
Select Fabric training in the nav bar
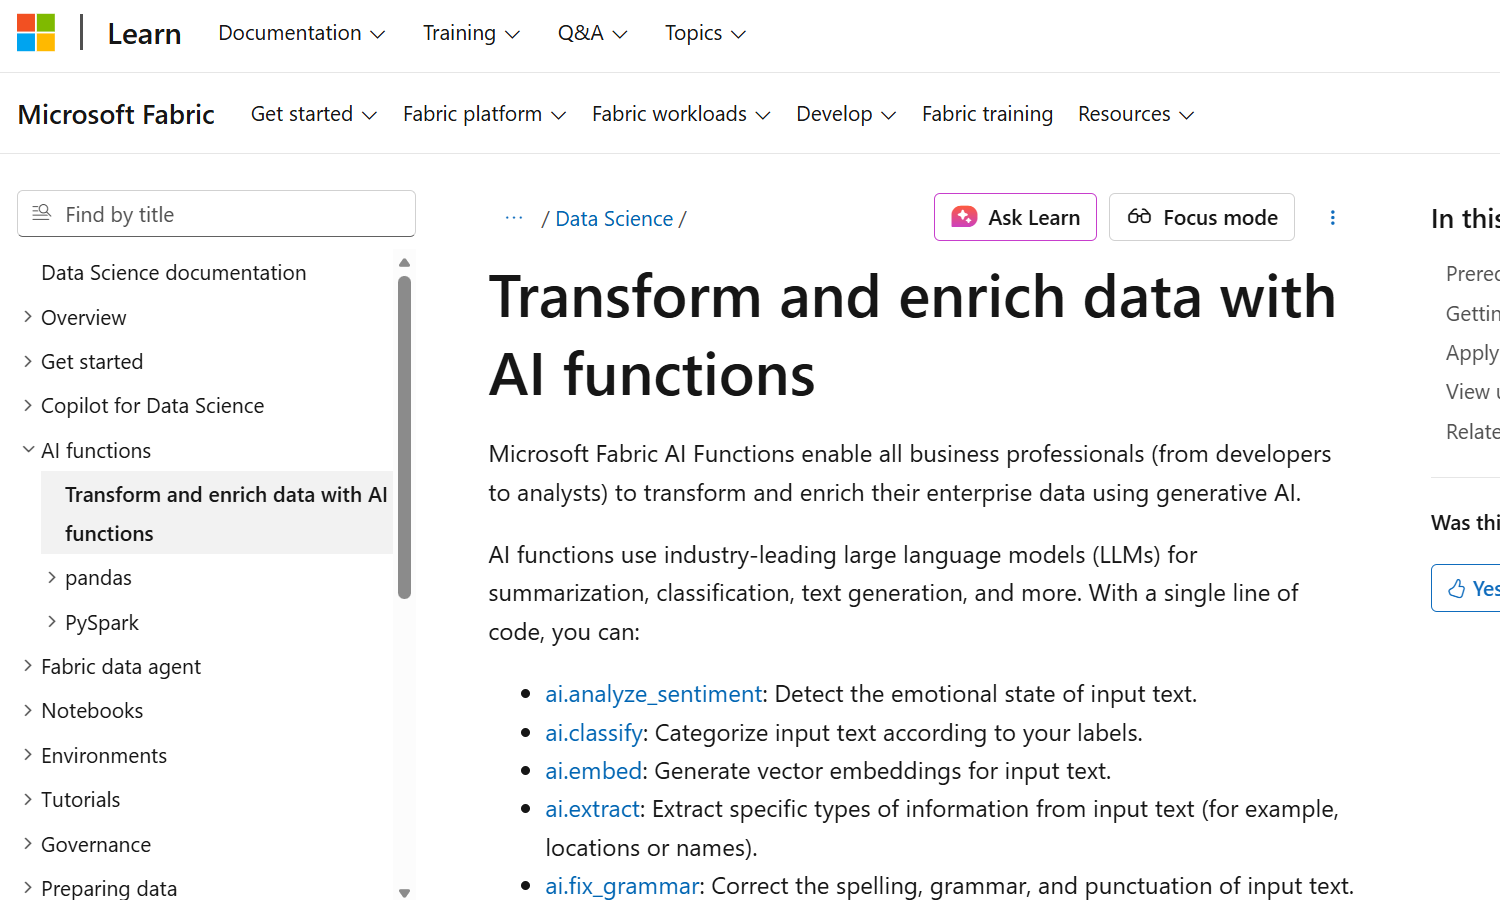pos(987,114)
